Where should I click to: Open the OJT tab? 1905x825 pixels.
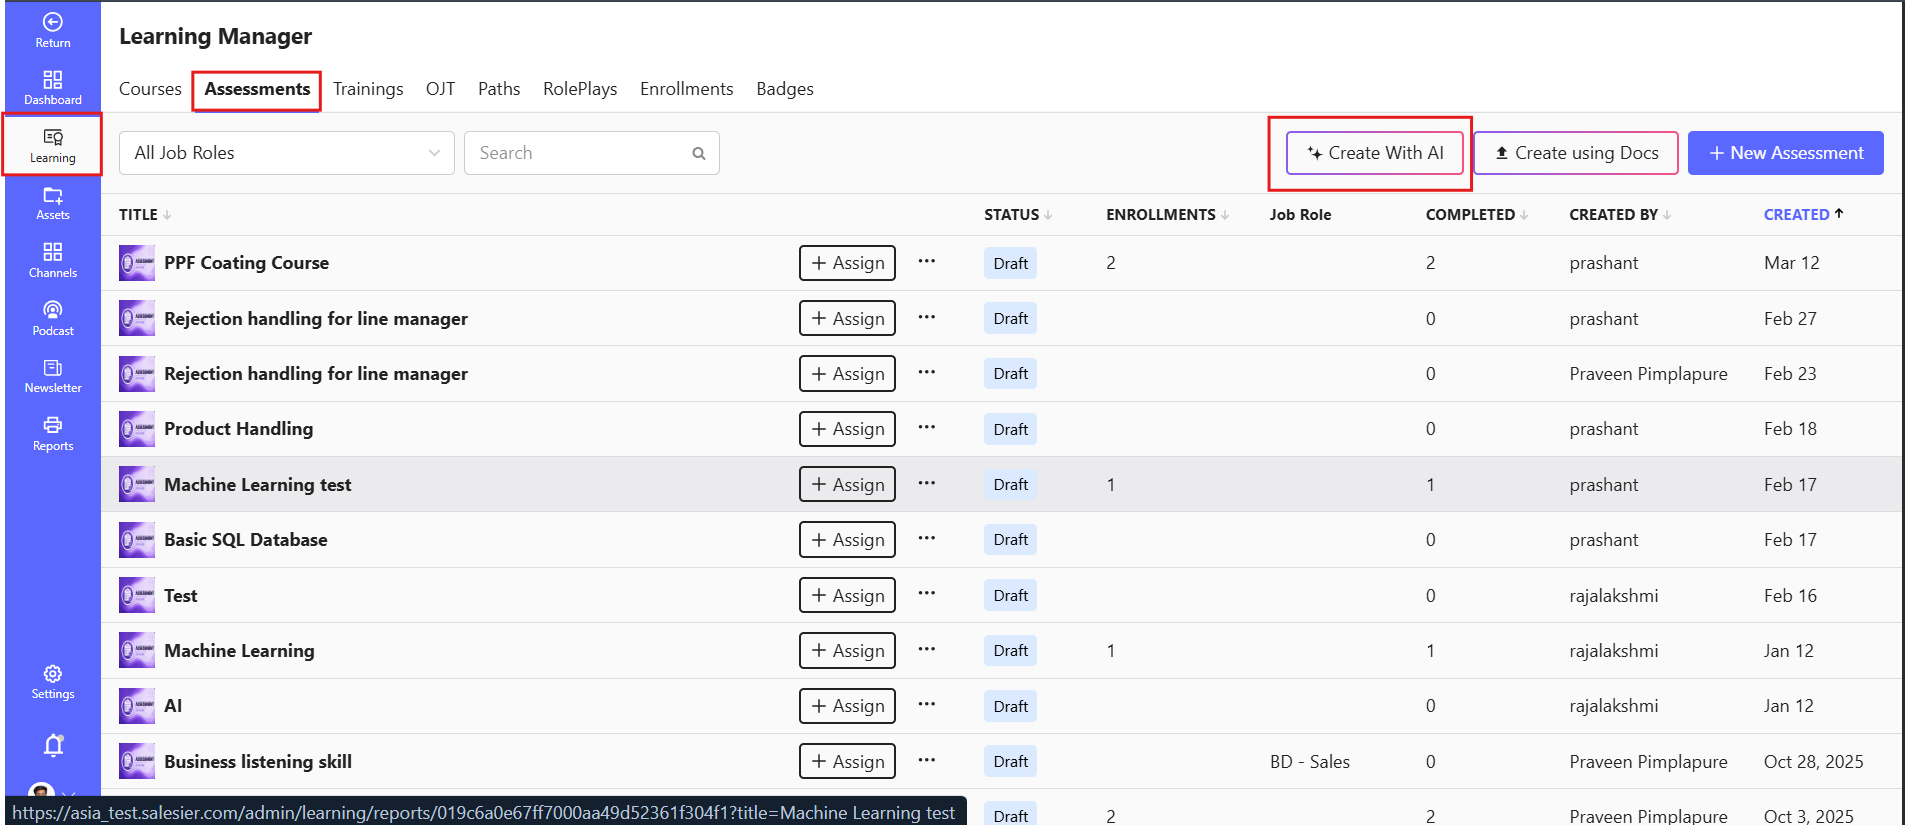440,89
